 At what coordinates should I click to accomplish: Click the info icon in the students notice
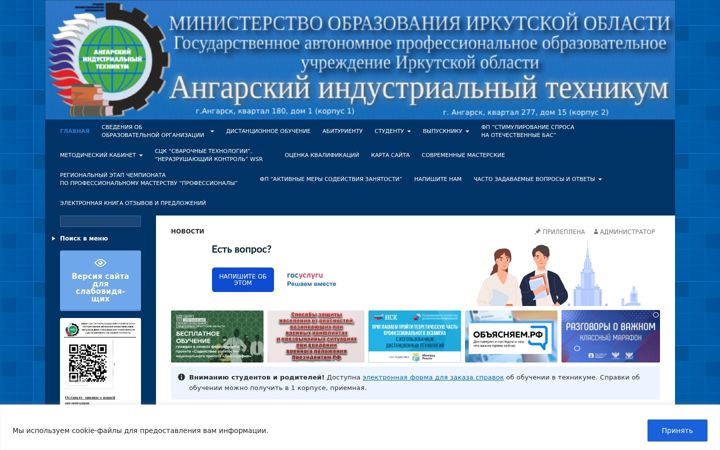point(181,377)
